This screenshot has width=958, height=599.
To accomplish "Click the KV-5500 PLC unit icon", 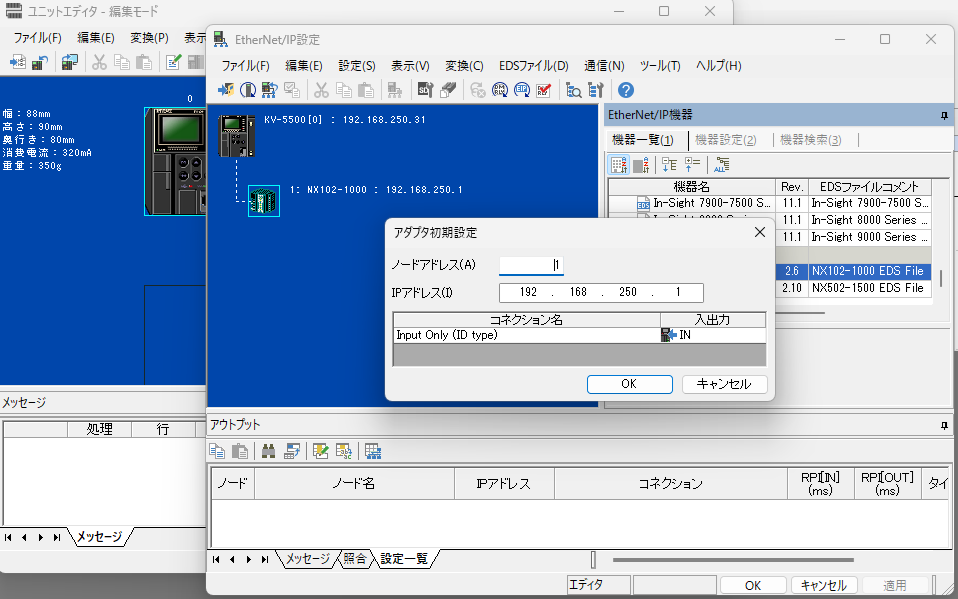I will coord(233,135).
